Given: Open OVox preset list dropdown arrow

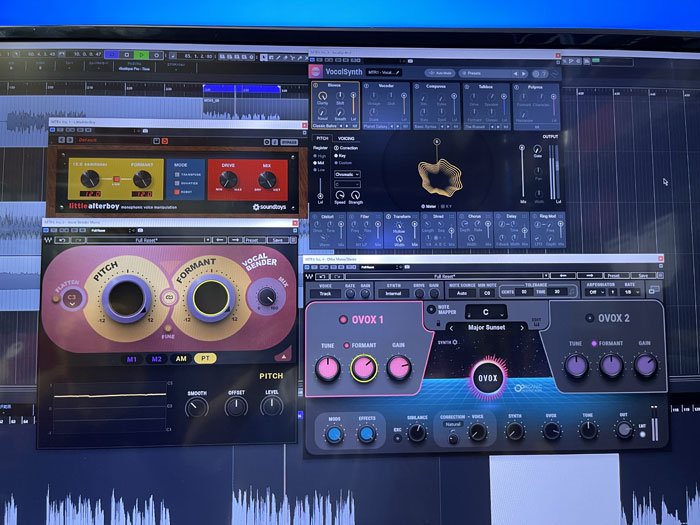Looking at the screenshot, I should pos(545,276).
